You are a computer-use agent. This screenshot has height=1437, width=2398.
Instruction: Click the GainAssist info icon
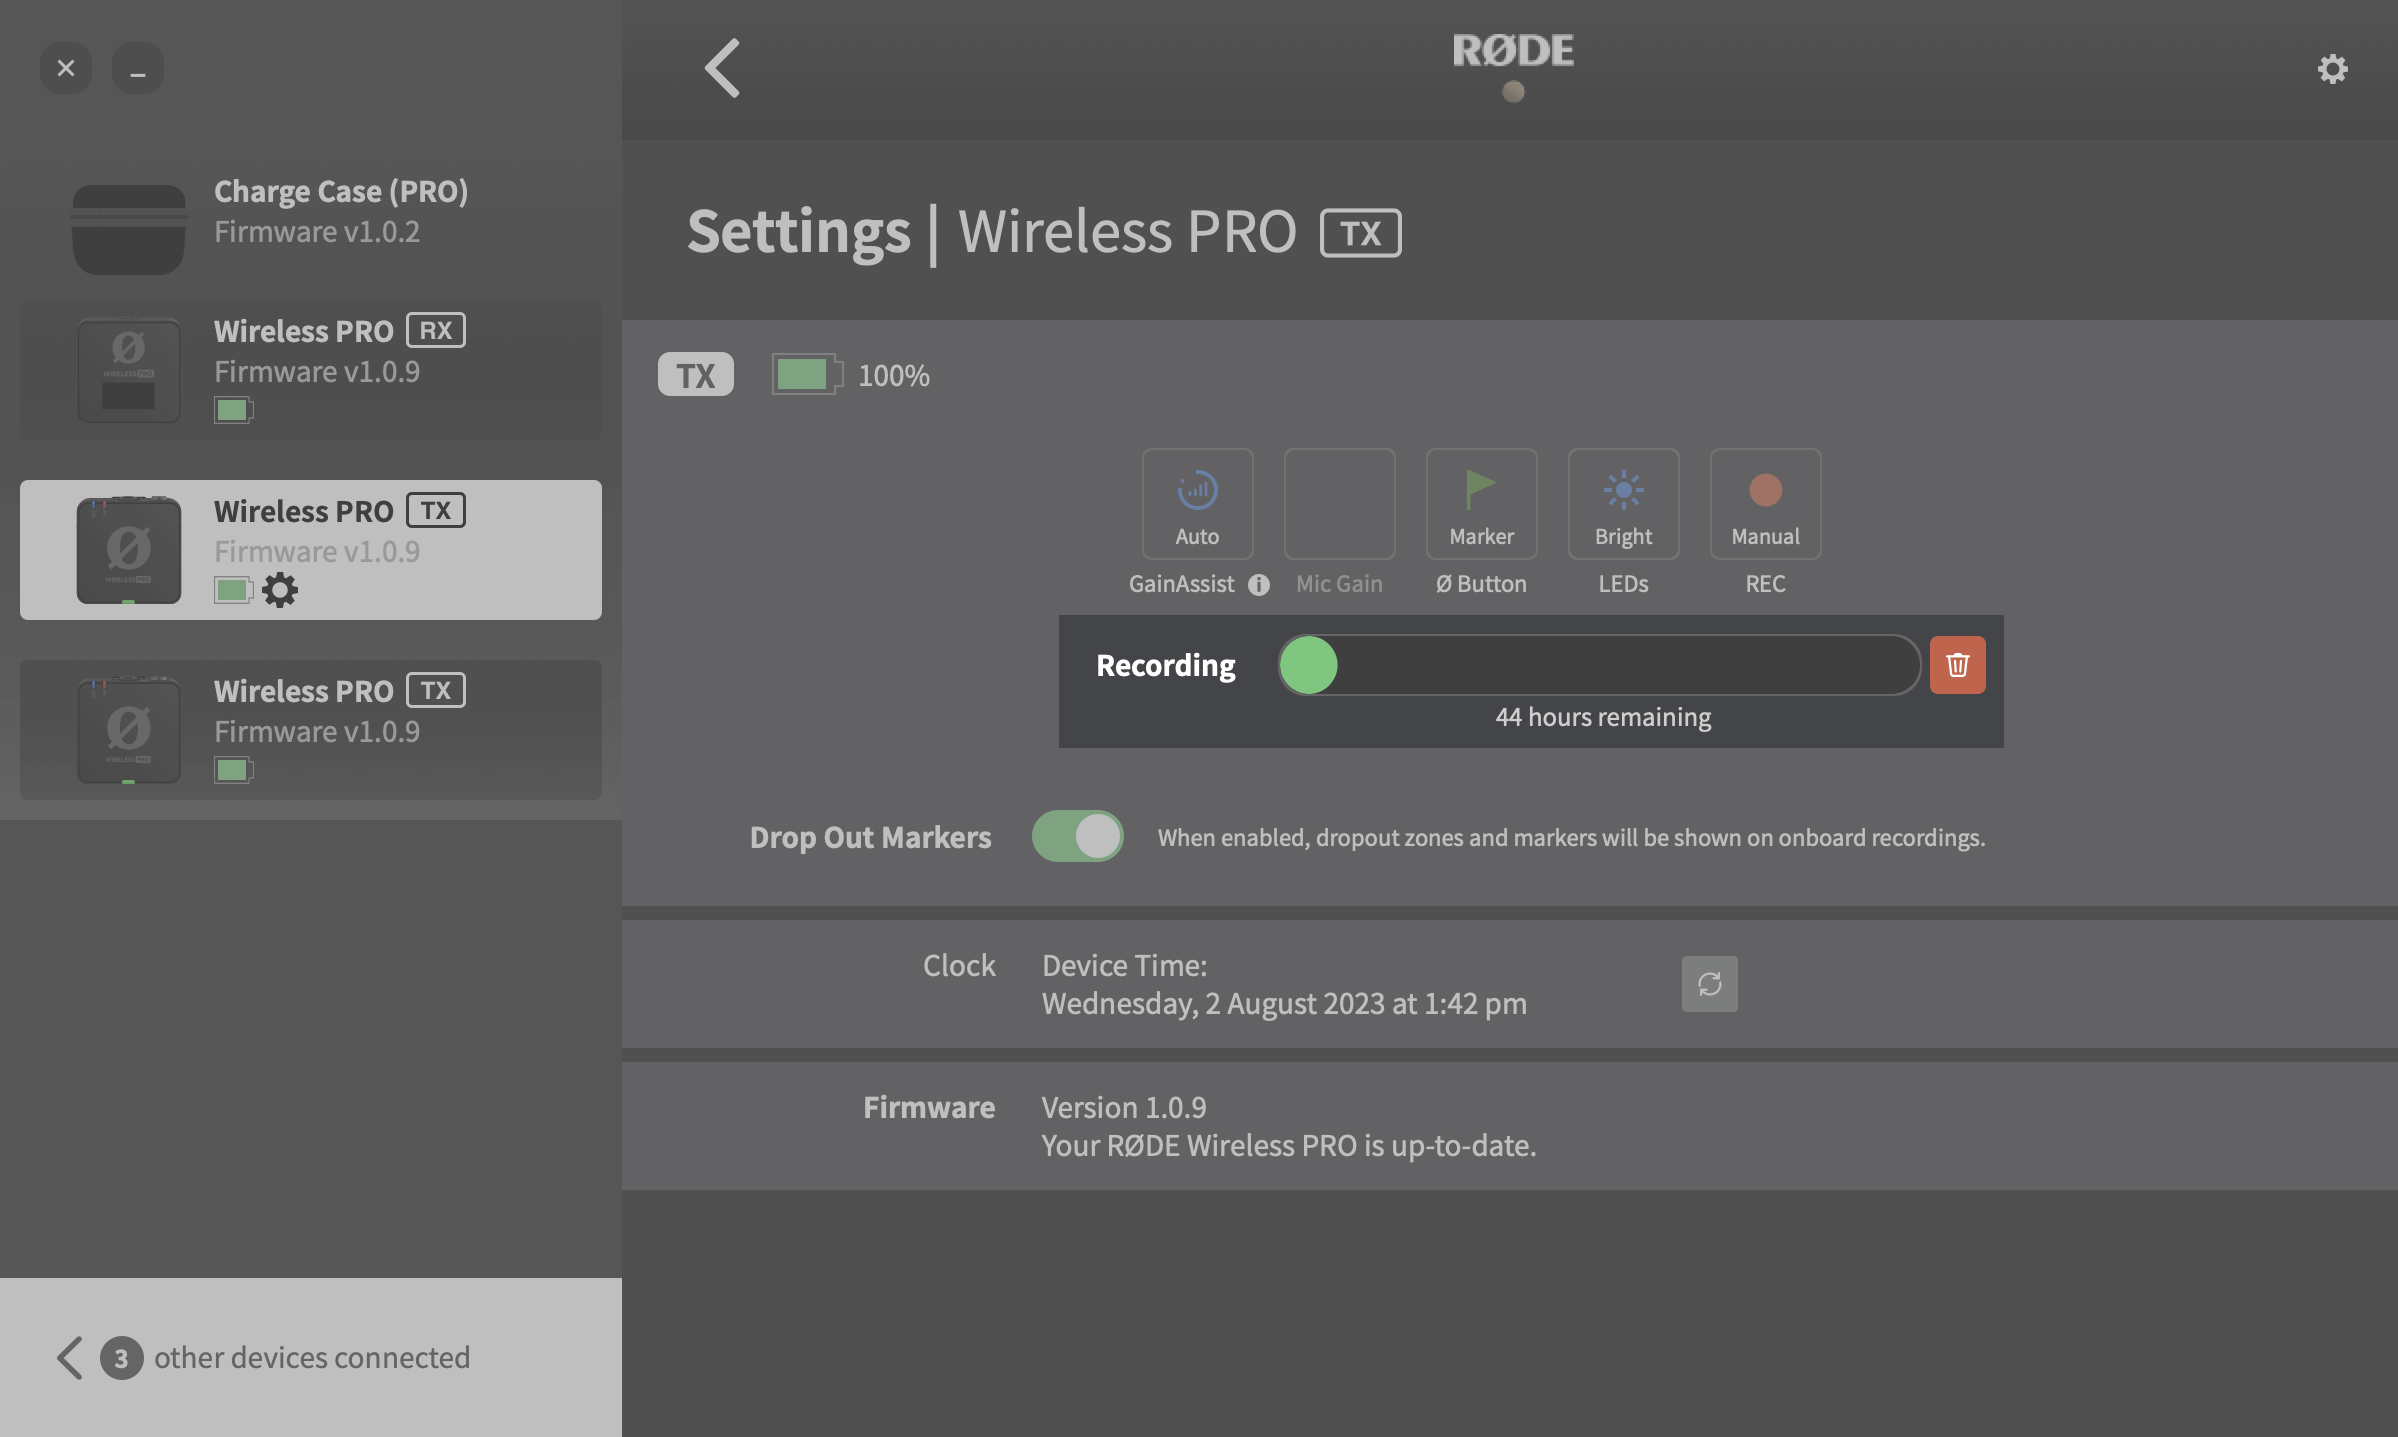pyautogui.click(x=1258, y=583)
